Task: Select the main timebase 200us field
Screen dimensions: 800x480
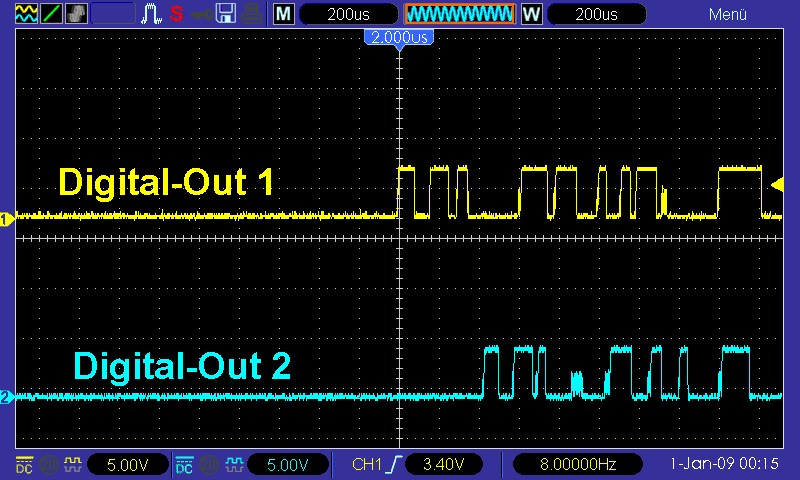Action: pyautogui.click(x=348, y=14)
